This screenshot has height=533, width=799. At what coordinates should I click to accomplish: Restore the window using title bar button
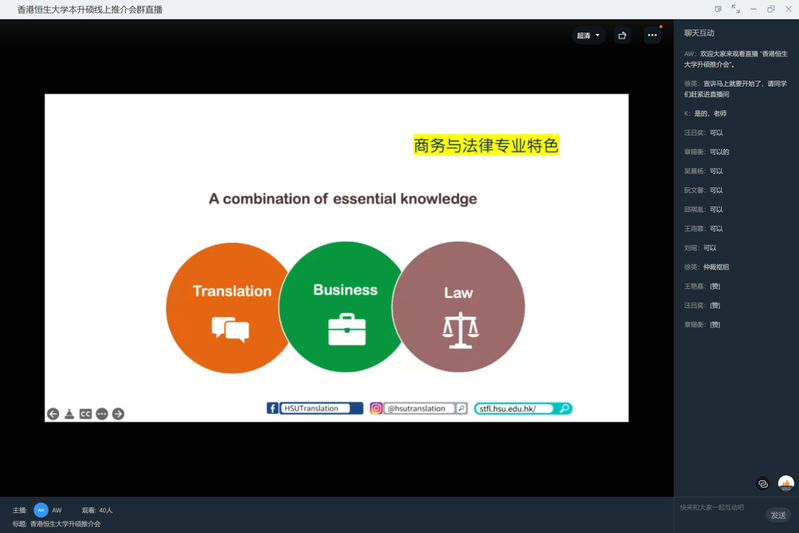[771, 9]
